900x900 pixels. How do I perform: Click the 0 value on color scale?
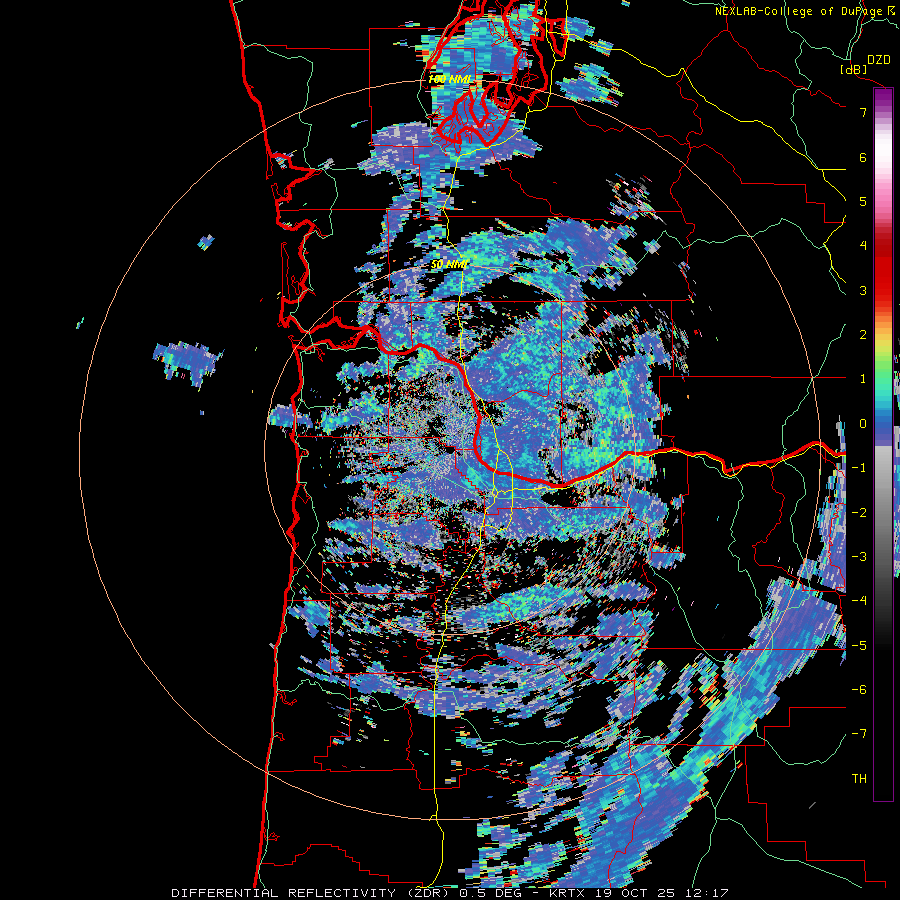[863, 424]
